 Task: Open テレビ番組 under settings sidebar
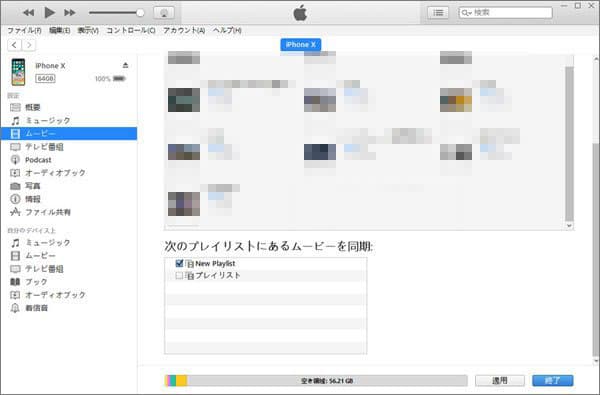(69, 147)
